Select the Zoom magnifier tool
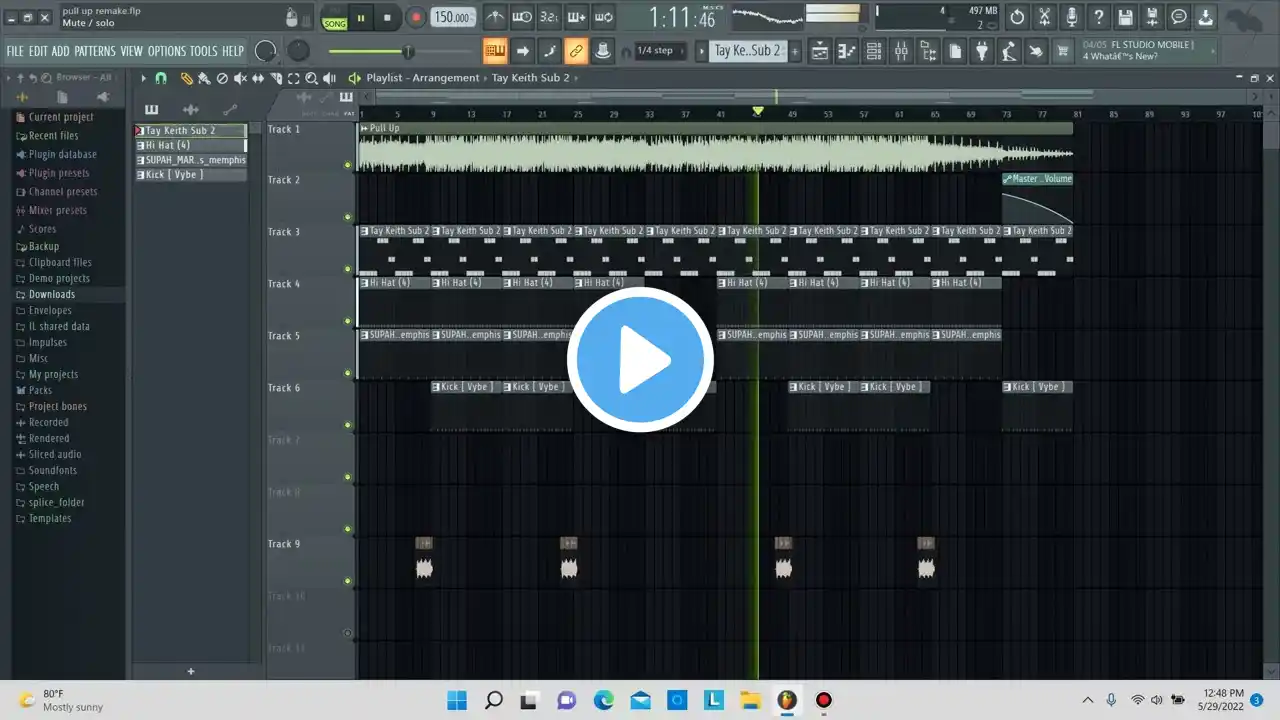Viewport: 1280px width, 720px height. tap(312, 78)
